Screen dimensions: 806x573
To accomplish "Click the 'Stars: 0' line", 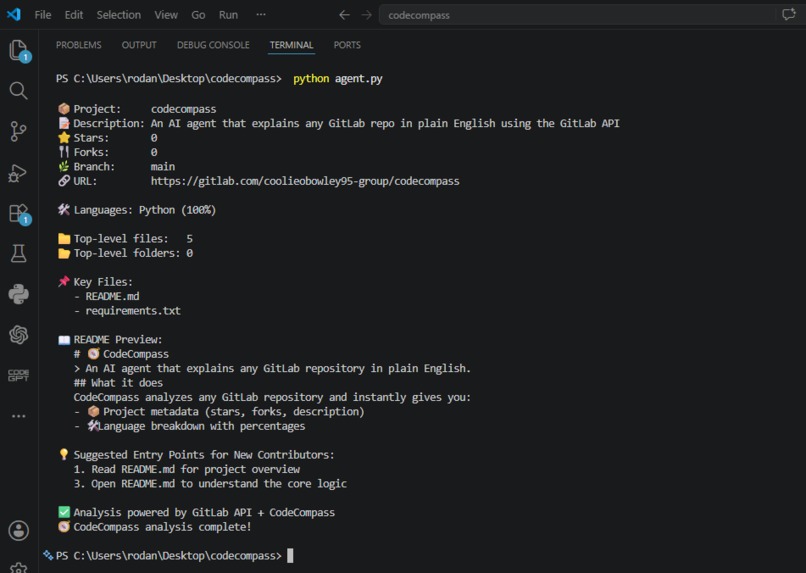I will coord(107,138).
